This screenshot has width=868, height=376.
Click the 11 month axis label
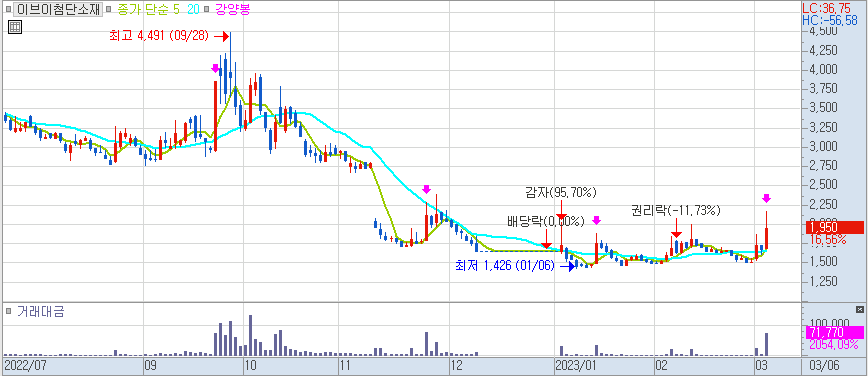click(x=345, y=365)
